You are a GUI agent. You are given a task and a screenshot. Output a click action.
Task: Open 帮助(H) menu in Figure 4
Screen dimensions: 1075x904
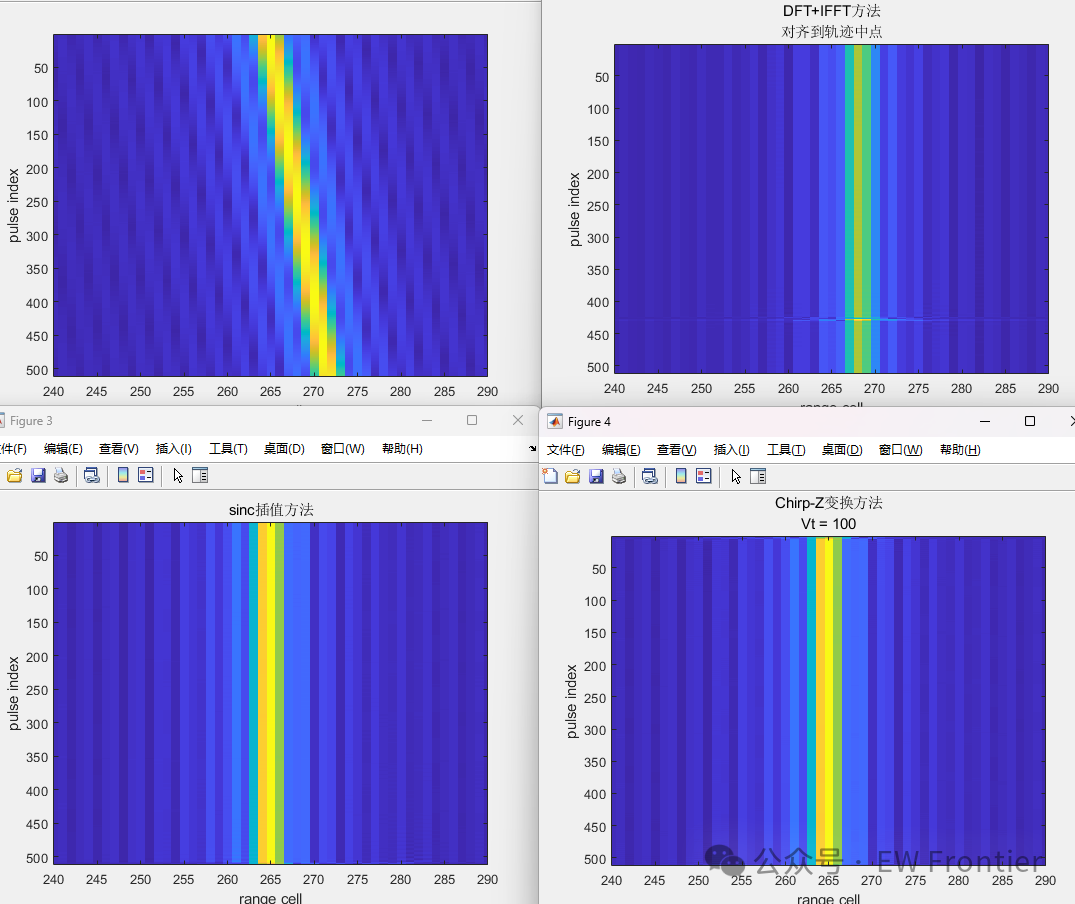pos(961,450)
